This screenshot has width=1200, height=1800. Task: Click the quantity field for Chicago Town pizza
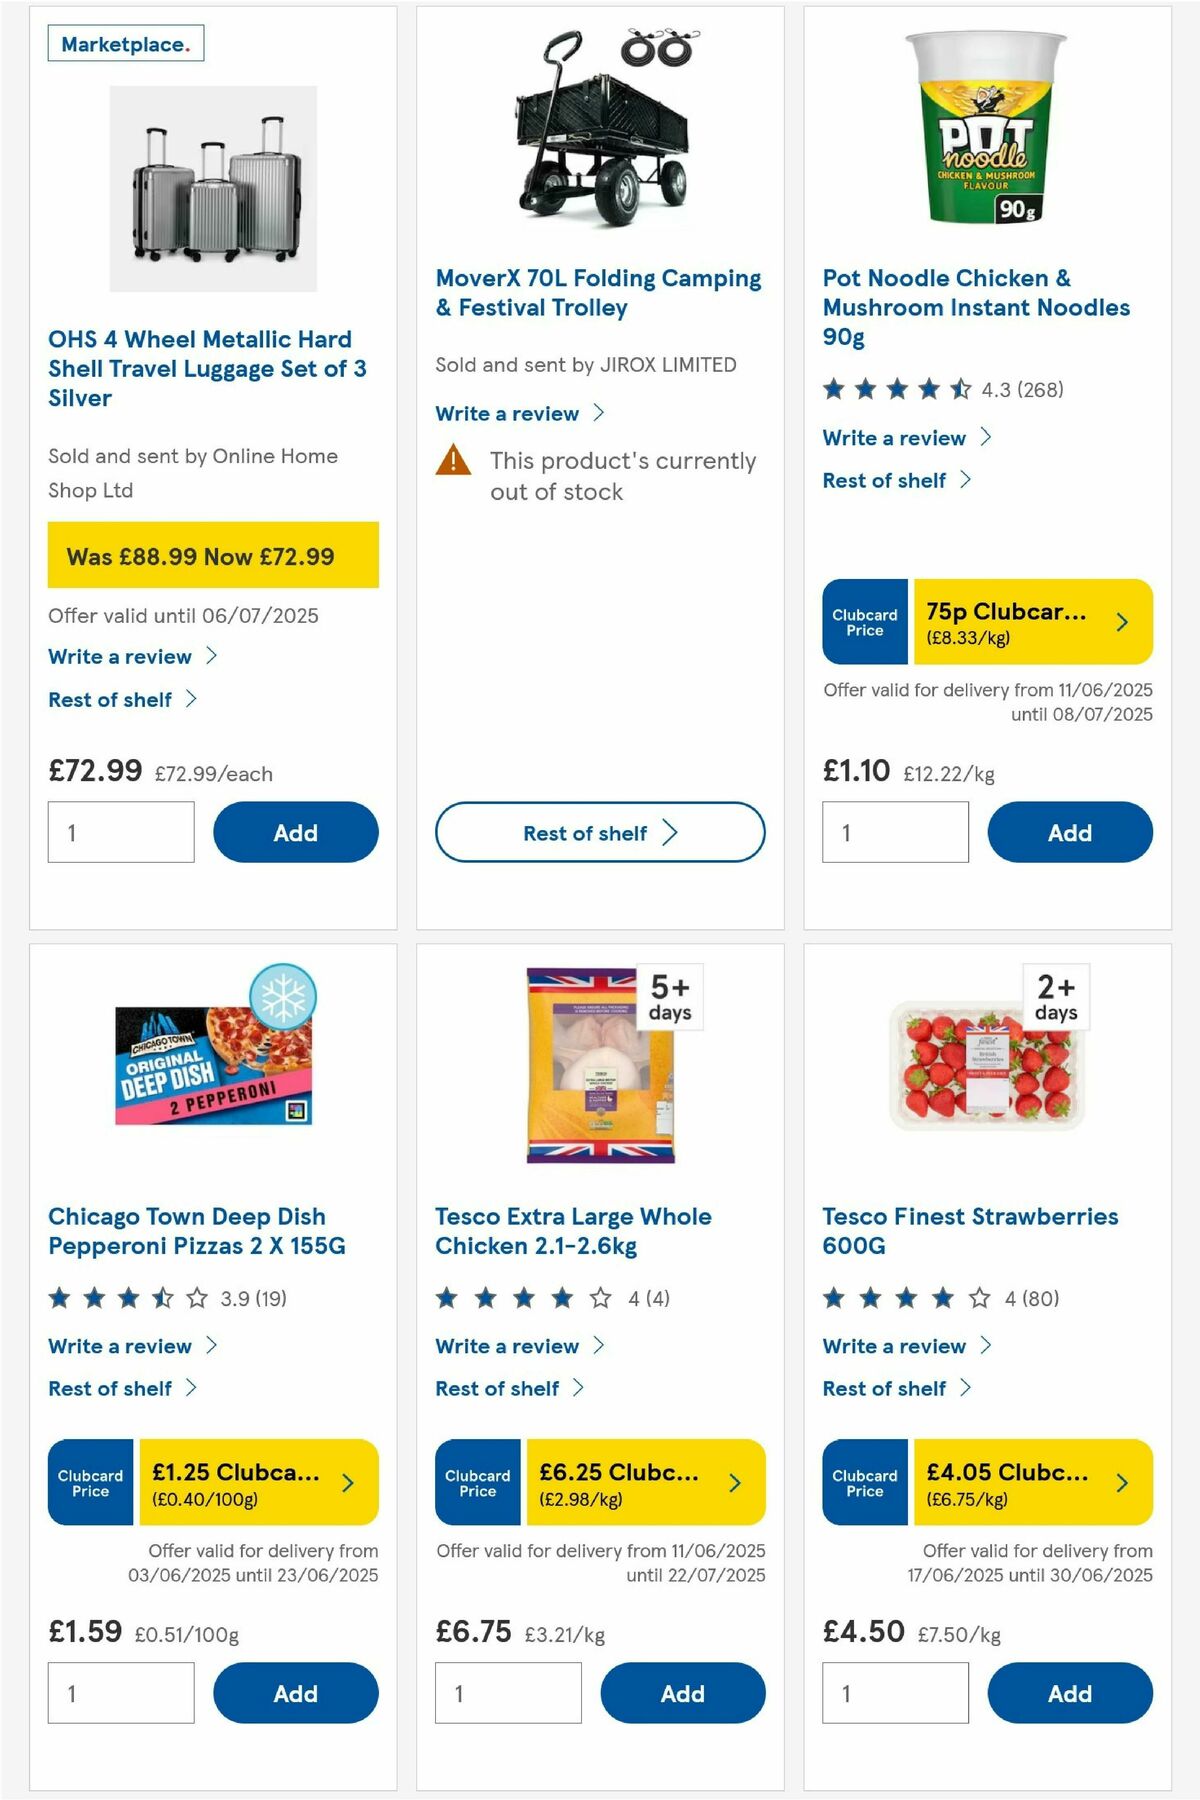[x=120, y=1693]
